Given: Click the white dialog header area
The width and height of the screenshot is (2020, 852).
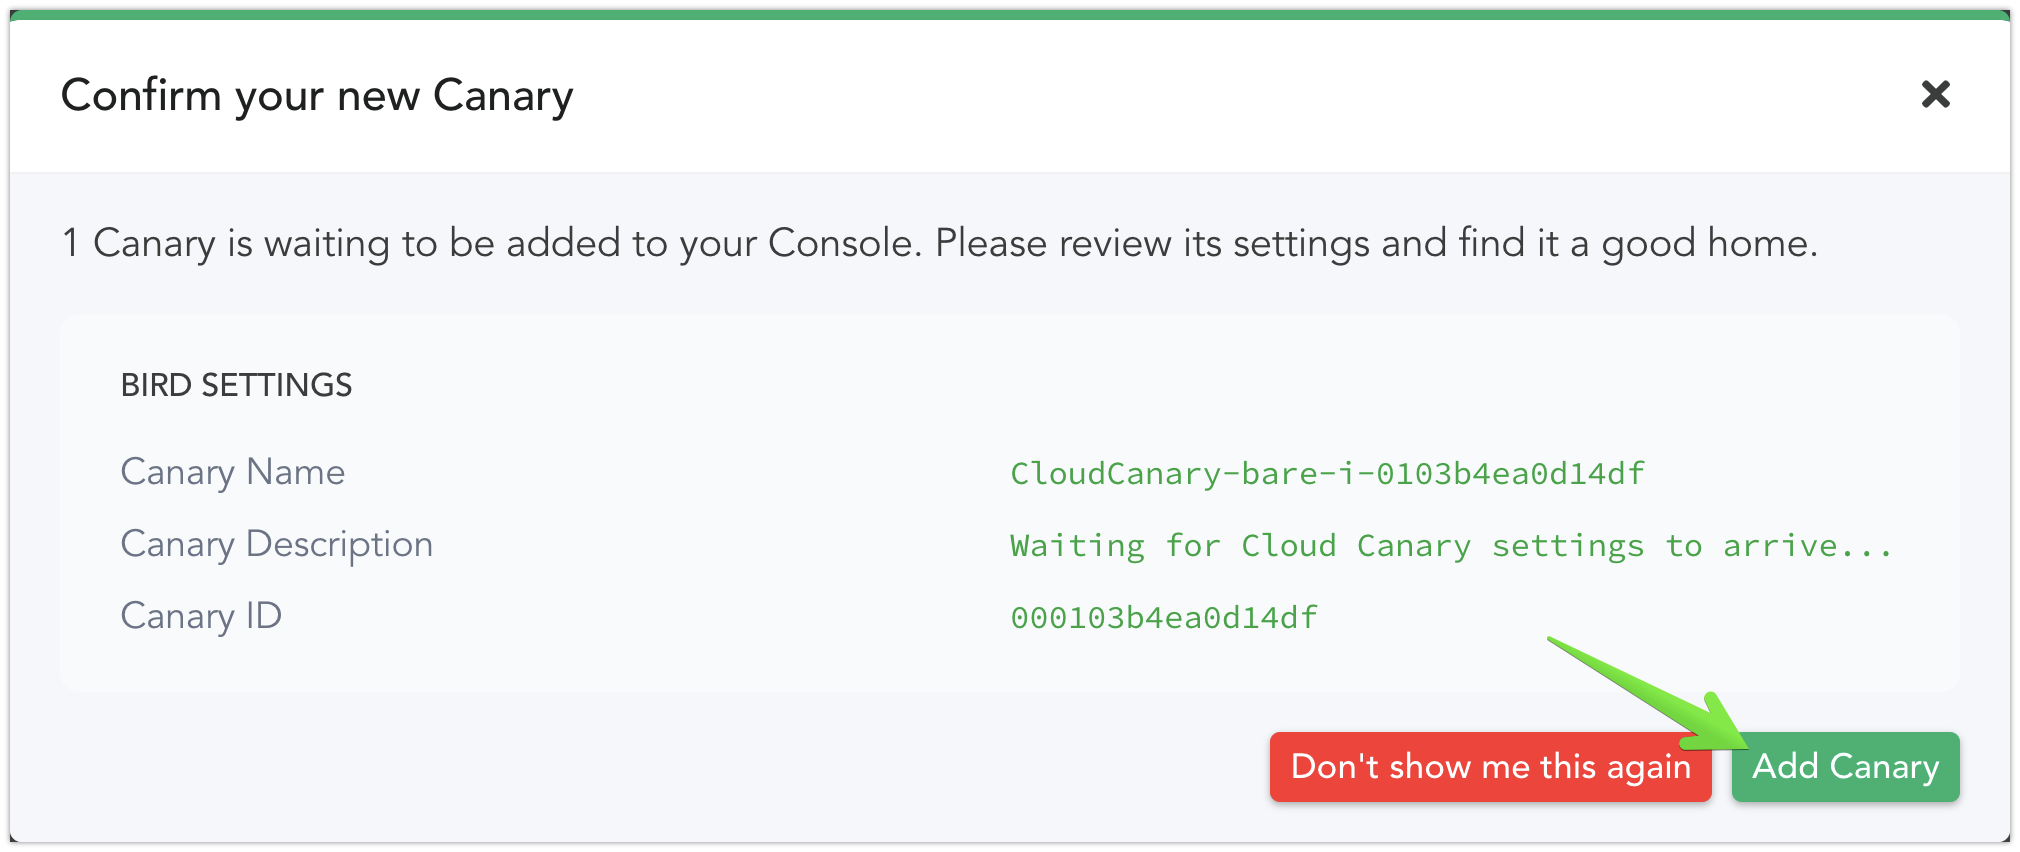Looking at the screenshot, I should [1200, 96].
